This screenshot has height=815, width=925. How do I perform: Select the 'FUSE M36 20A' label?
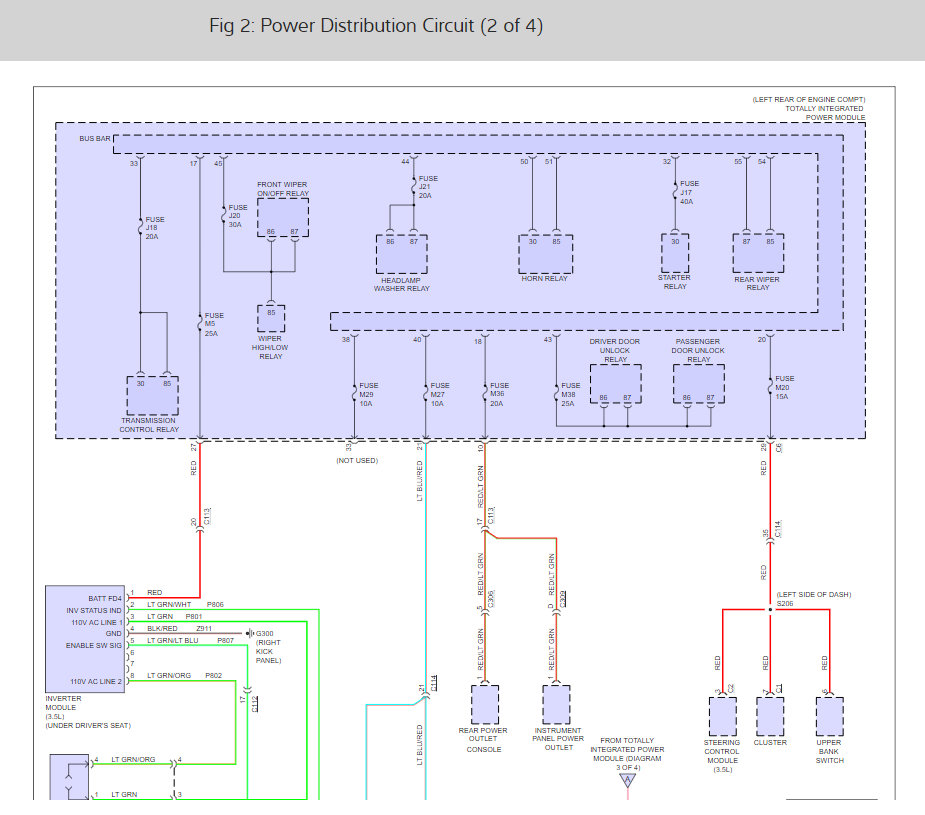pos(499,395)
